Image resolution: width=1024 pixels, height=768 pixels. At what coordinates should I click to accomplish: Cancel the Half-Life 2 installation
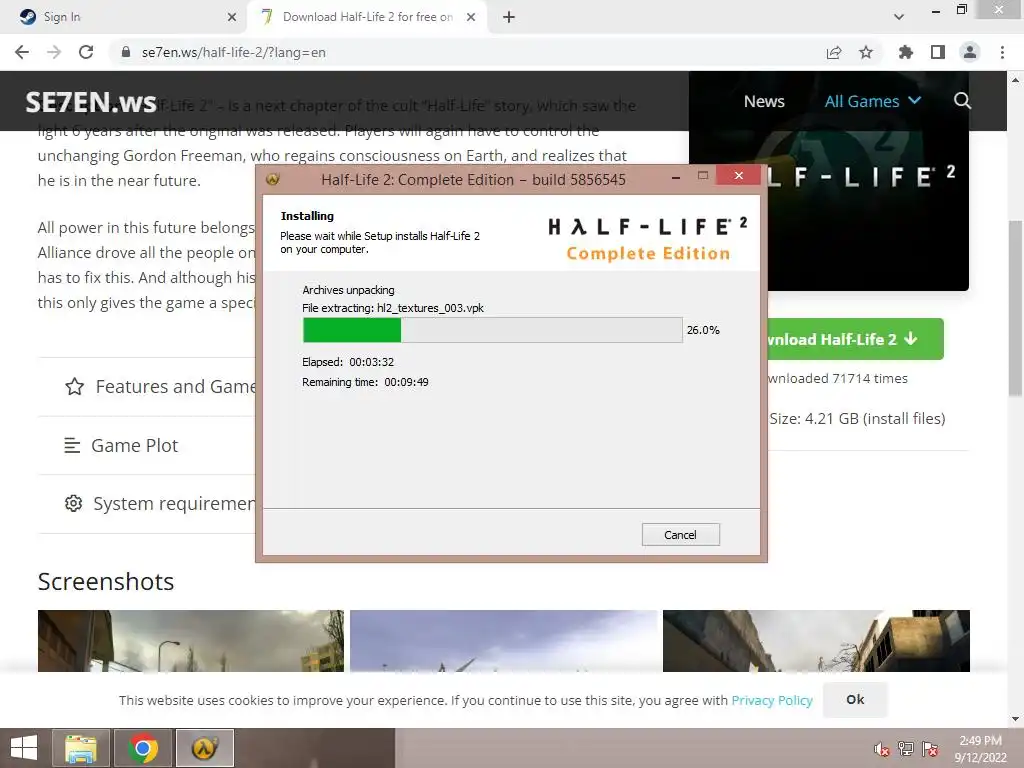[680, 534]
